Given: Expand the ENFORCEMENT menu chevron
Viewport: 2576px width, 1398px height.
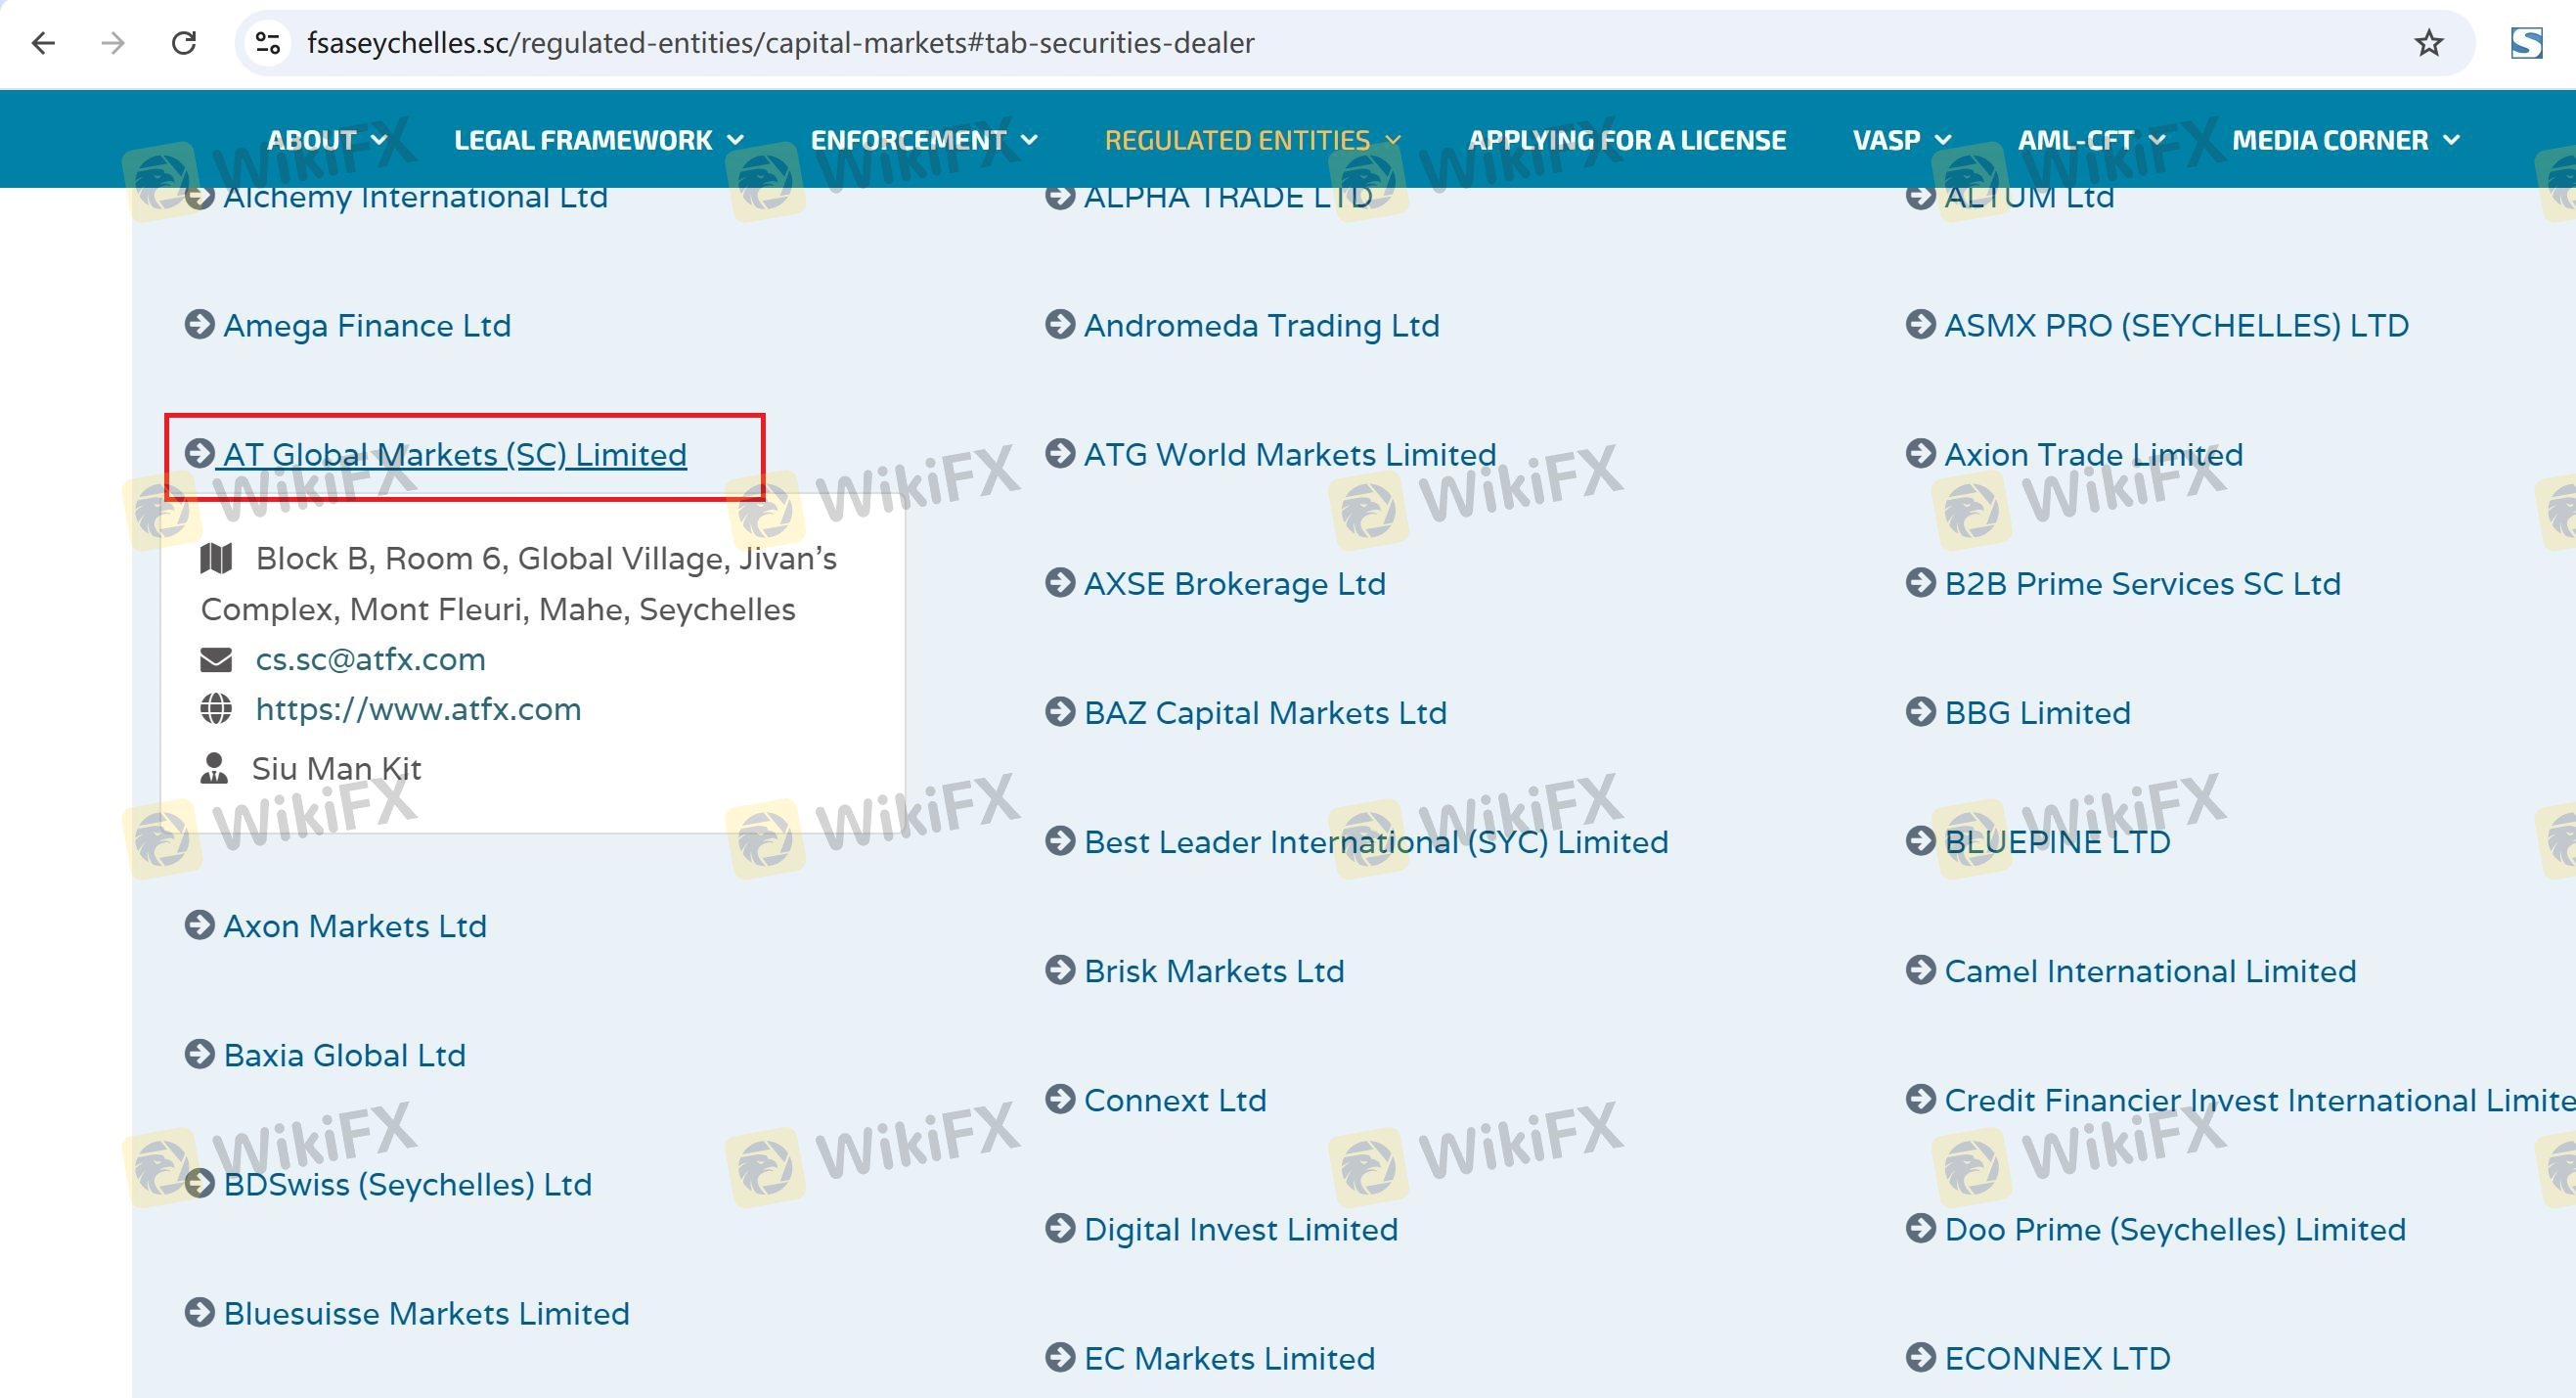Looking at the screenshot, I should click(x=1030, y=140).
